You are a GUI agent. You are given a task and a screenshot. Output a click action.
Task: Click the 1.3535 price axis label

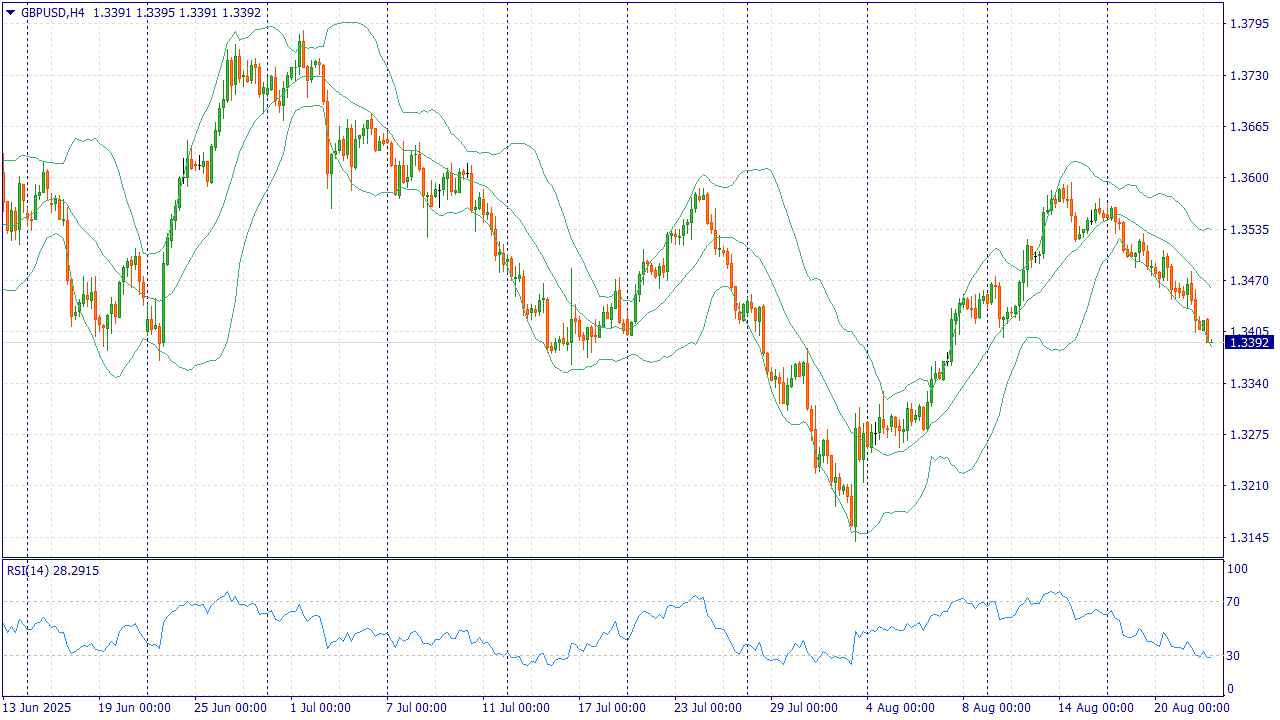(x=1249, y=229)
